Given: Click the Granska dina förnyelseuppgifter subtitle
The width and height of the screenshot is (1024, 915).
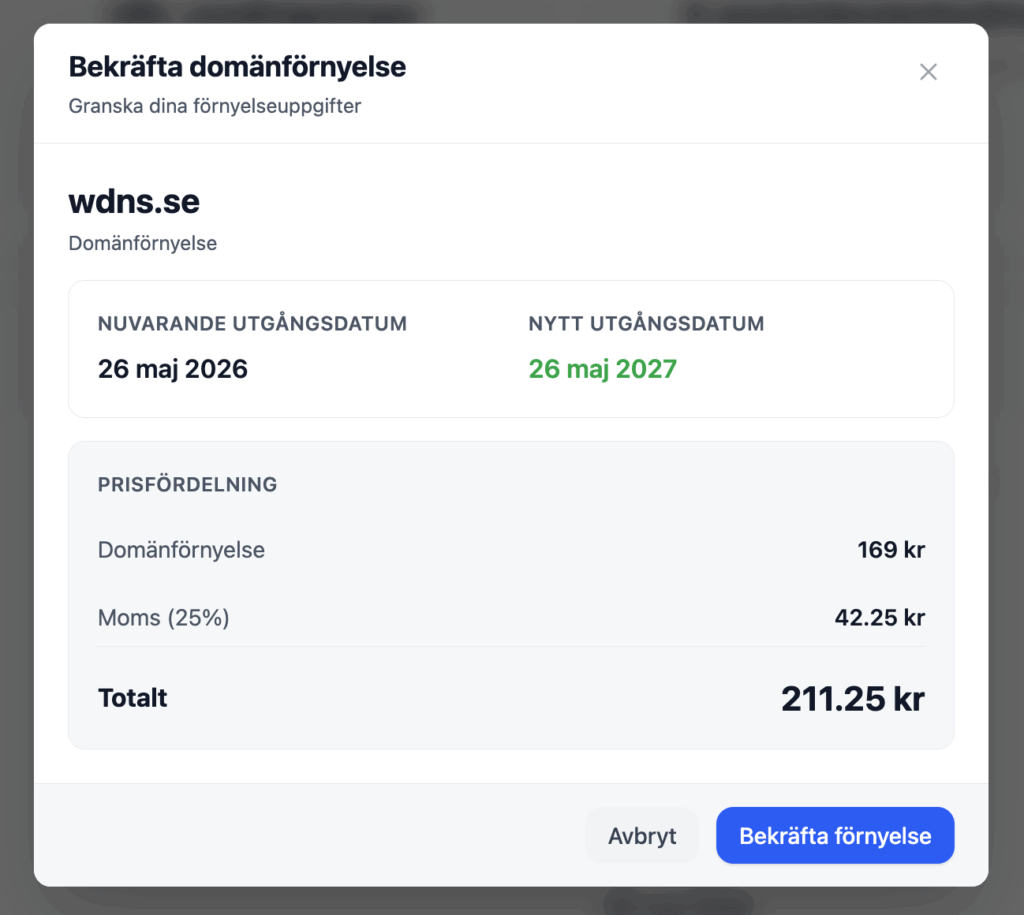Looking at the screenshot, I should 215,106.
